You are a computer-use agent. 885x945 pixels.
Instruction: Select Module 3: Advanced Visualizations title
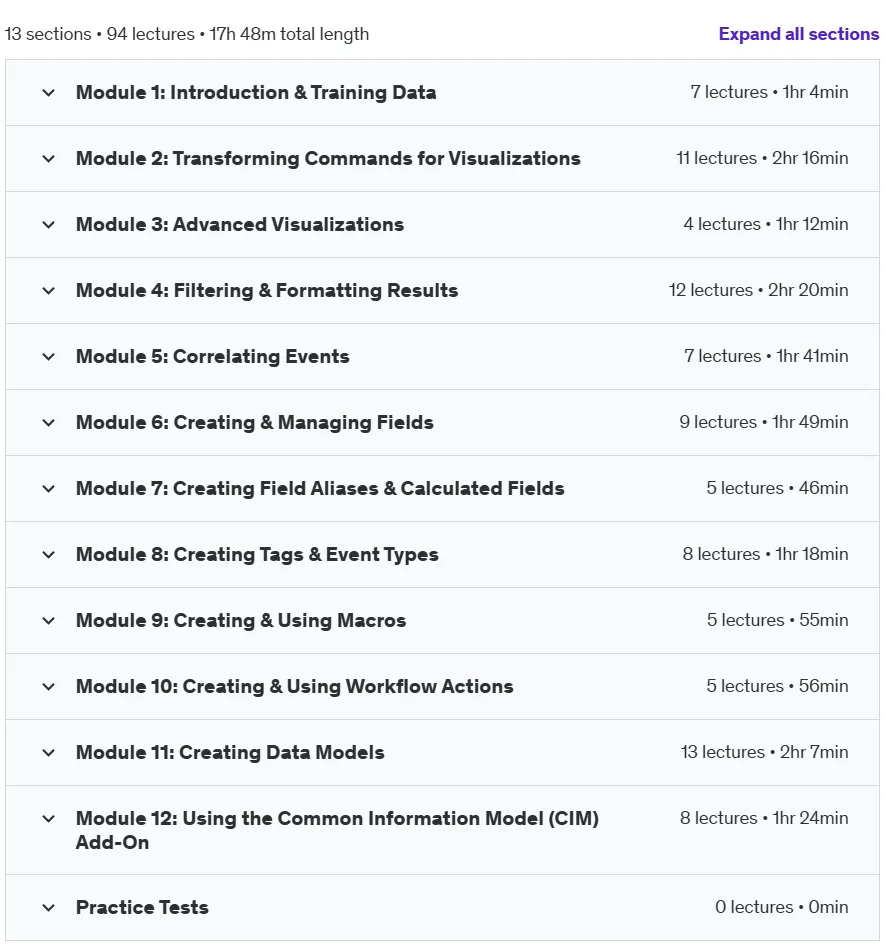click(239, 224)
